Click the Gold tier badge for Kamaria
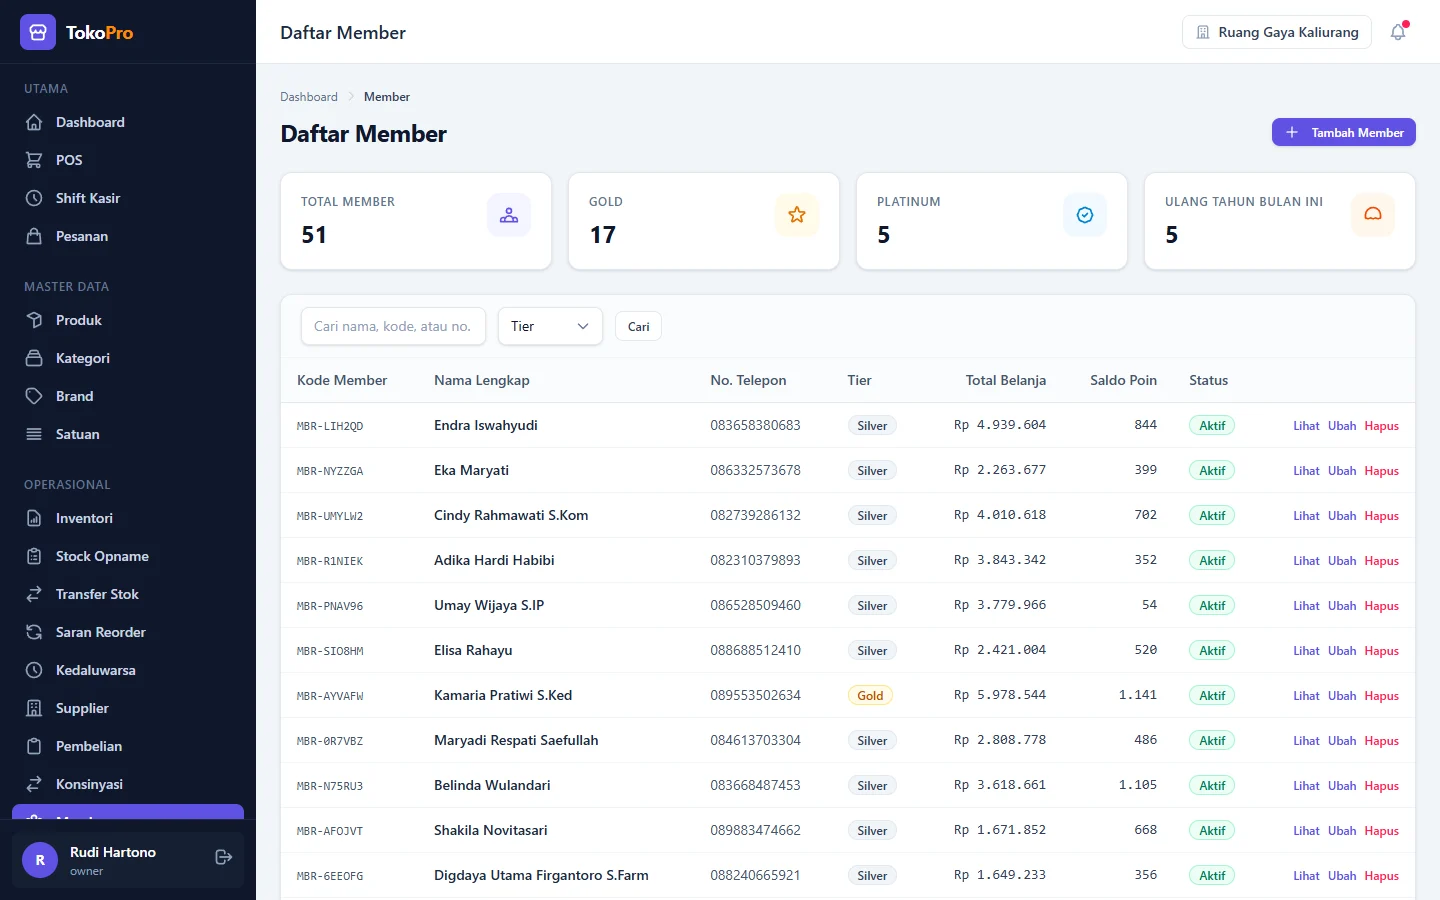The width and height of the screenshot is (1440, 900). tap(870, 696)
